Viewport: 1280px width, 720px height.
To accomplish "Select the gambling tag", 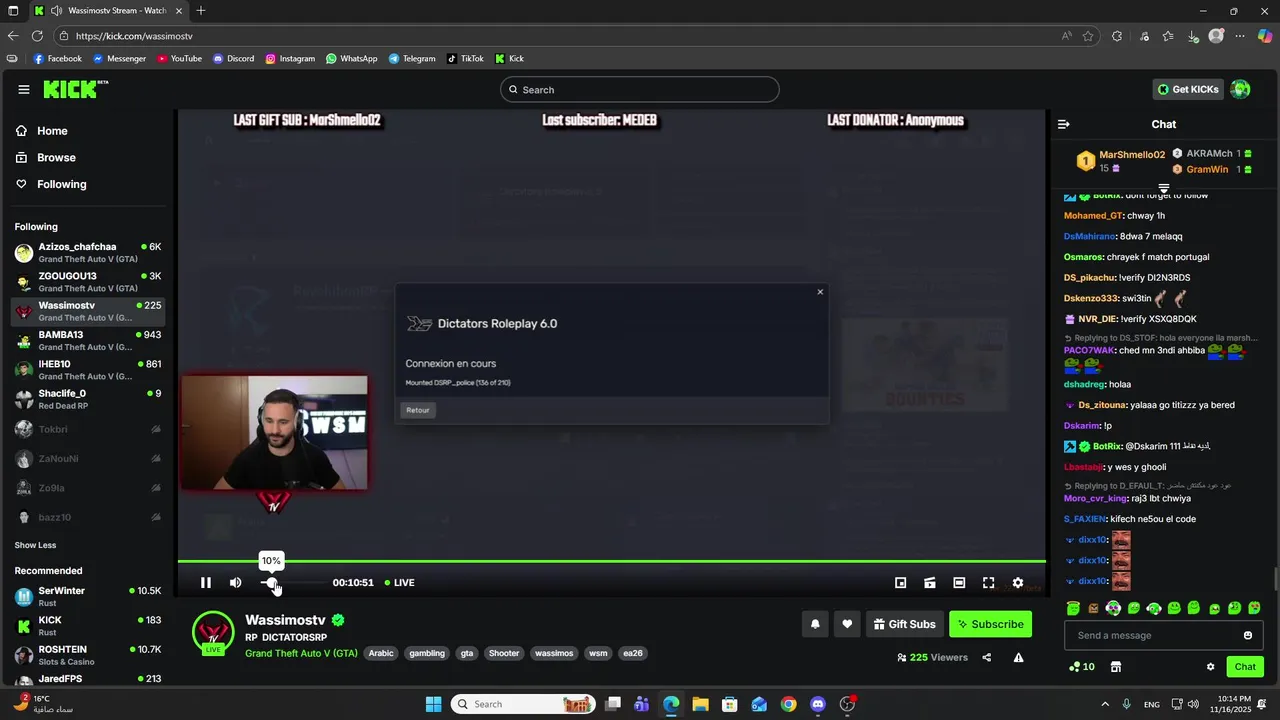I will pyautogui.click(x=427, y=653).
